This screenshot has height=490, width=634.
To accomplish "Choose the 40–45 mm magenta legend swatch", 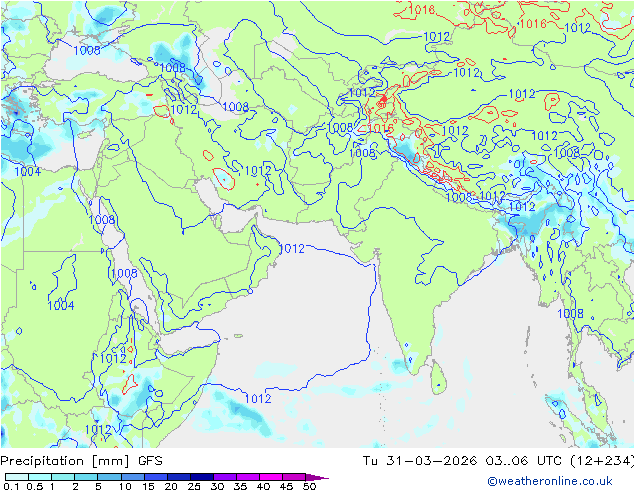I will pos(270,477).
